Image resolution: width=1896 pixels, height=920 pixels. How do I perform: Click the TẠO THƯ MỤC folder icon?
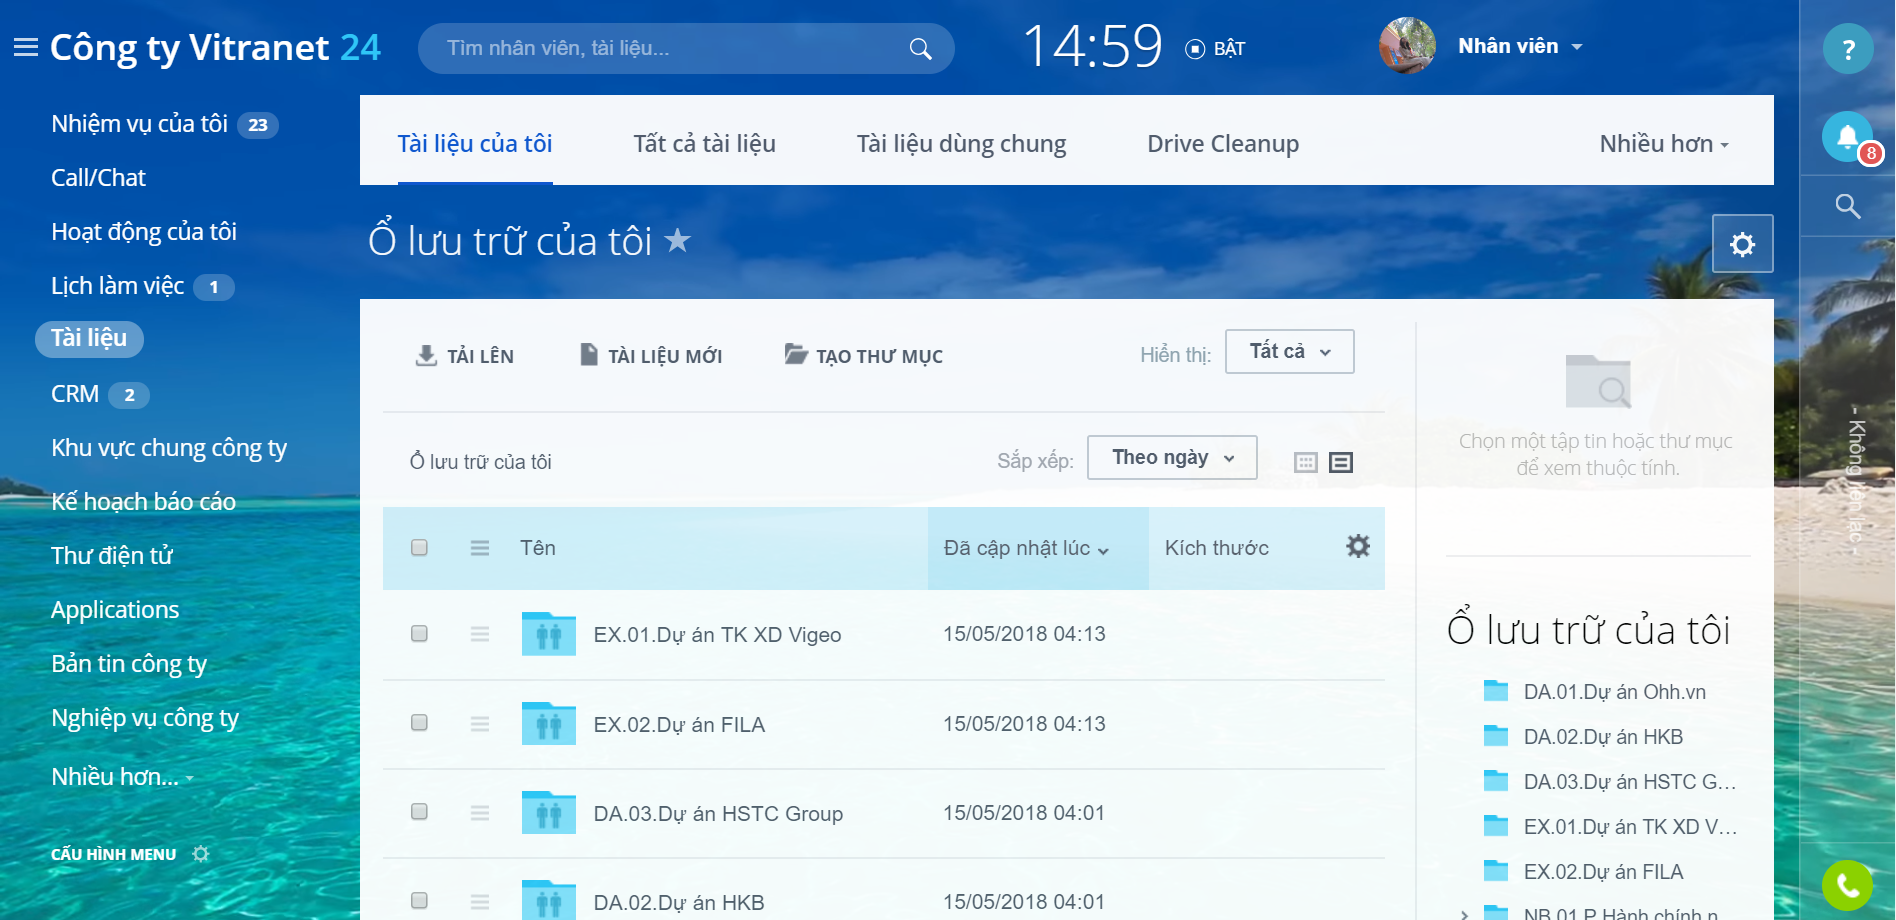pos(796,354)
